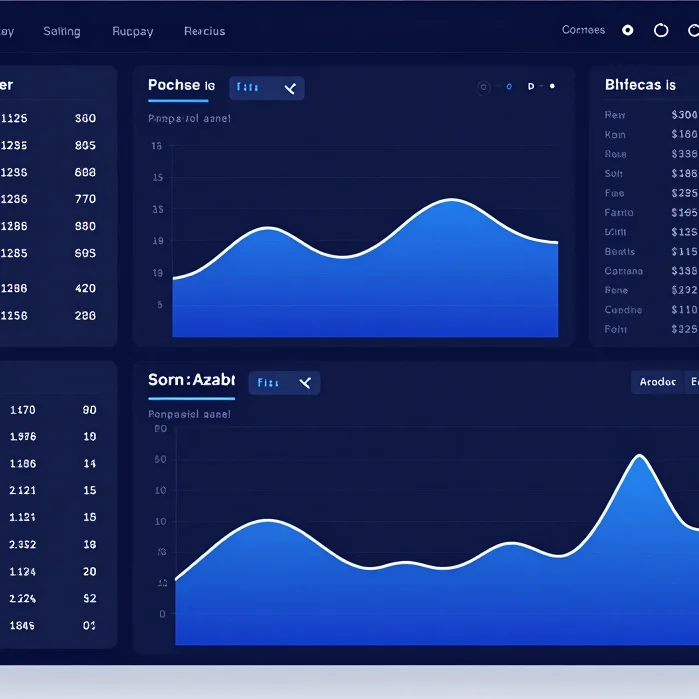This screenshot has width=699, height=699.
Task: Open the Reacius nav item
Action: 205,31
